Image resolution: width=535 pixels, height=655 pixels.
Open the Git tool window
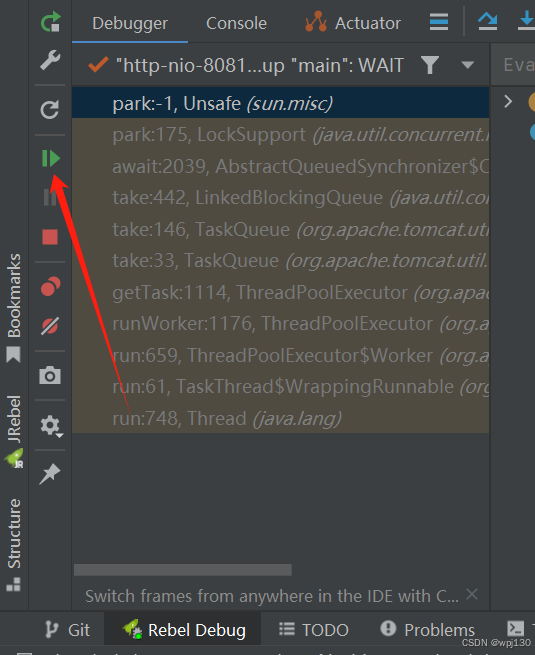point(68,630)
